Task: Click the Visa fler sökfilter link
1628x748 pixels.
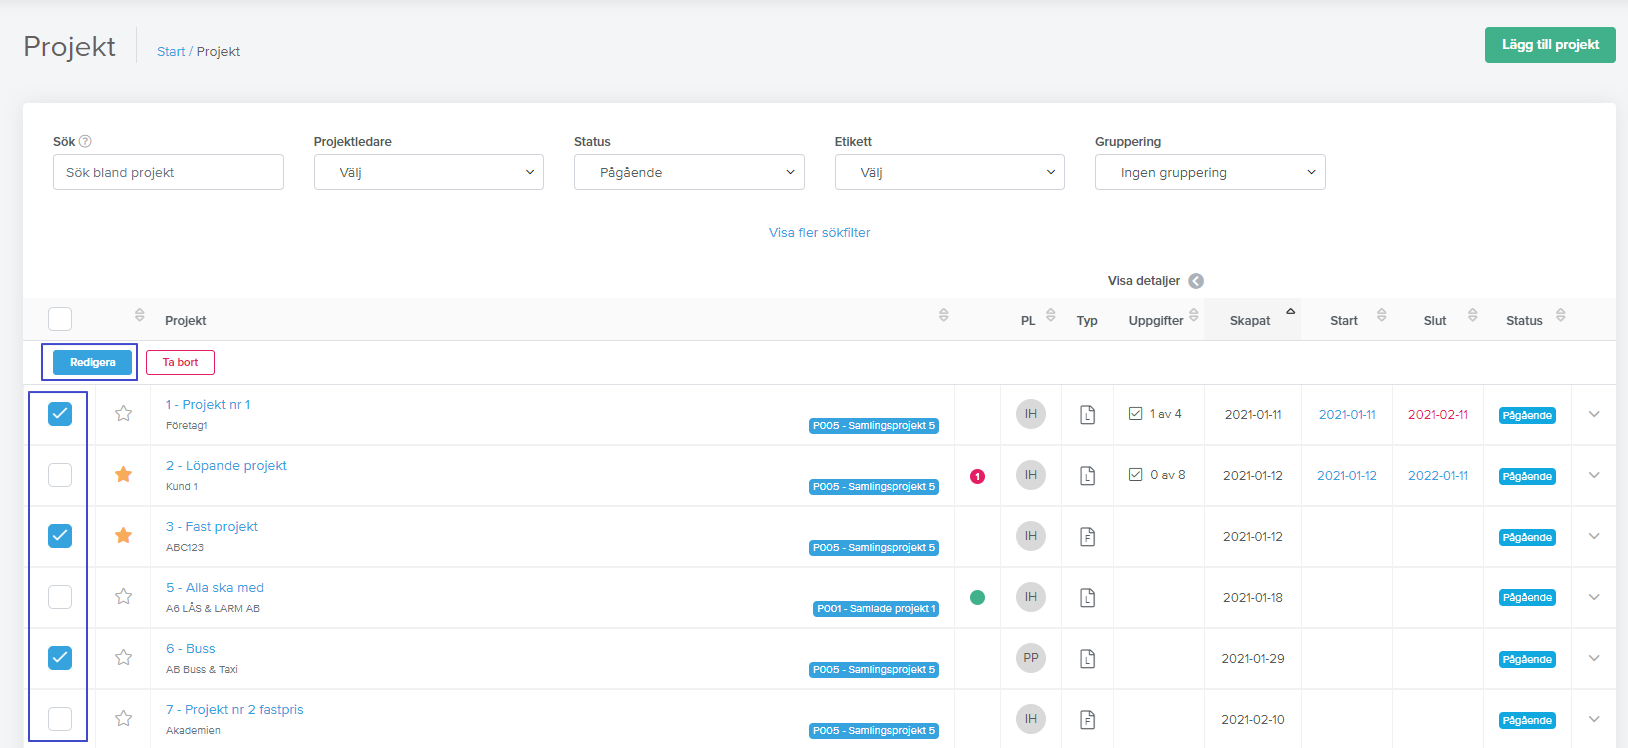Action: click(819, 232)
